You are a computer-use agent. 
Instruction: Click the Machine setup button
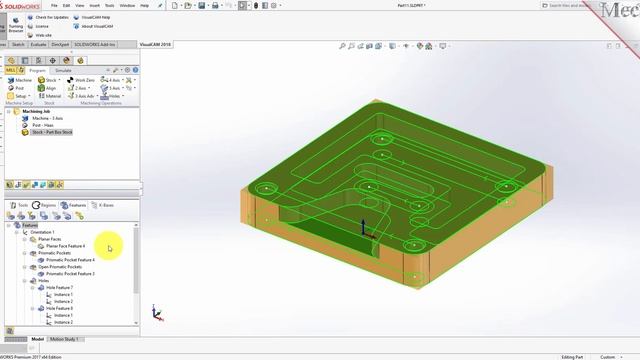(x=20, y=80)
